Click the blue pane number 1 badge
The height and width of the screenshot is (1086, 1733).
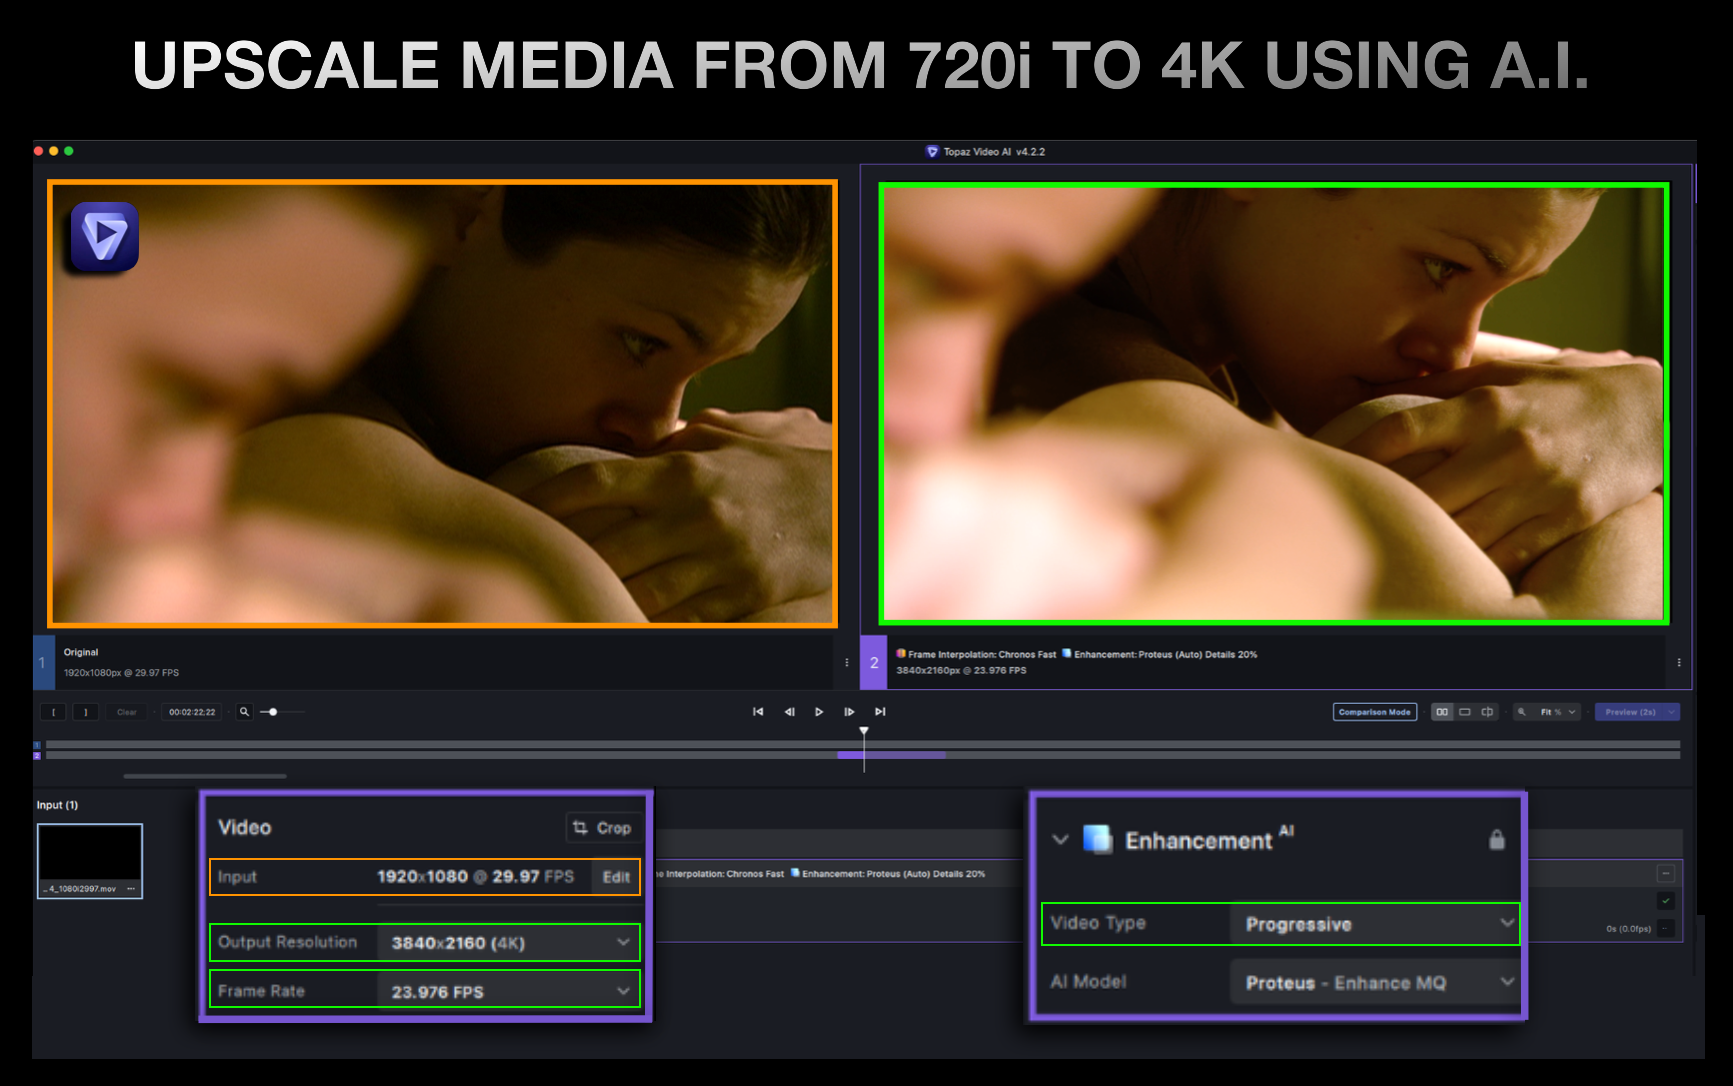(x=43, y=663)
